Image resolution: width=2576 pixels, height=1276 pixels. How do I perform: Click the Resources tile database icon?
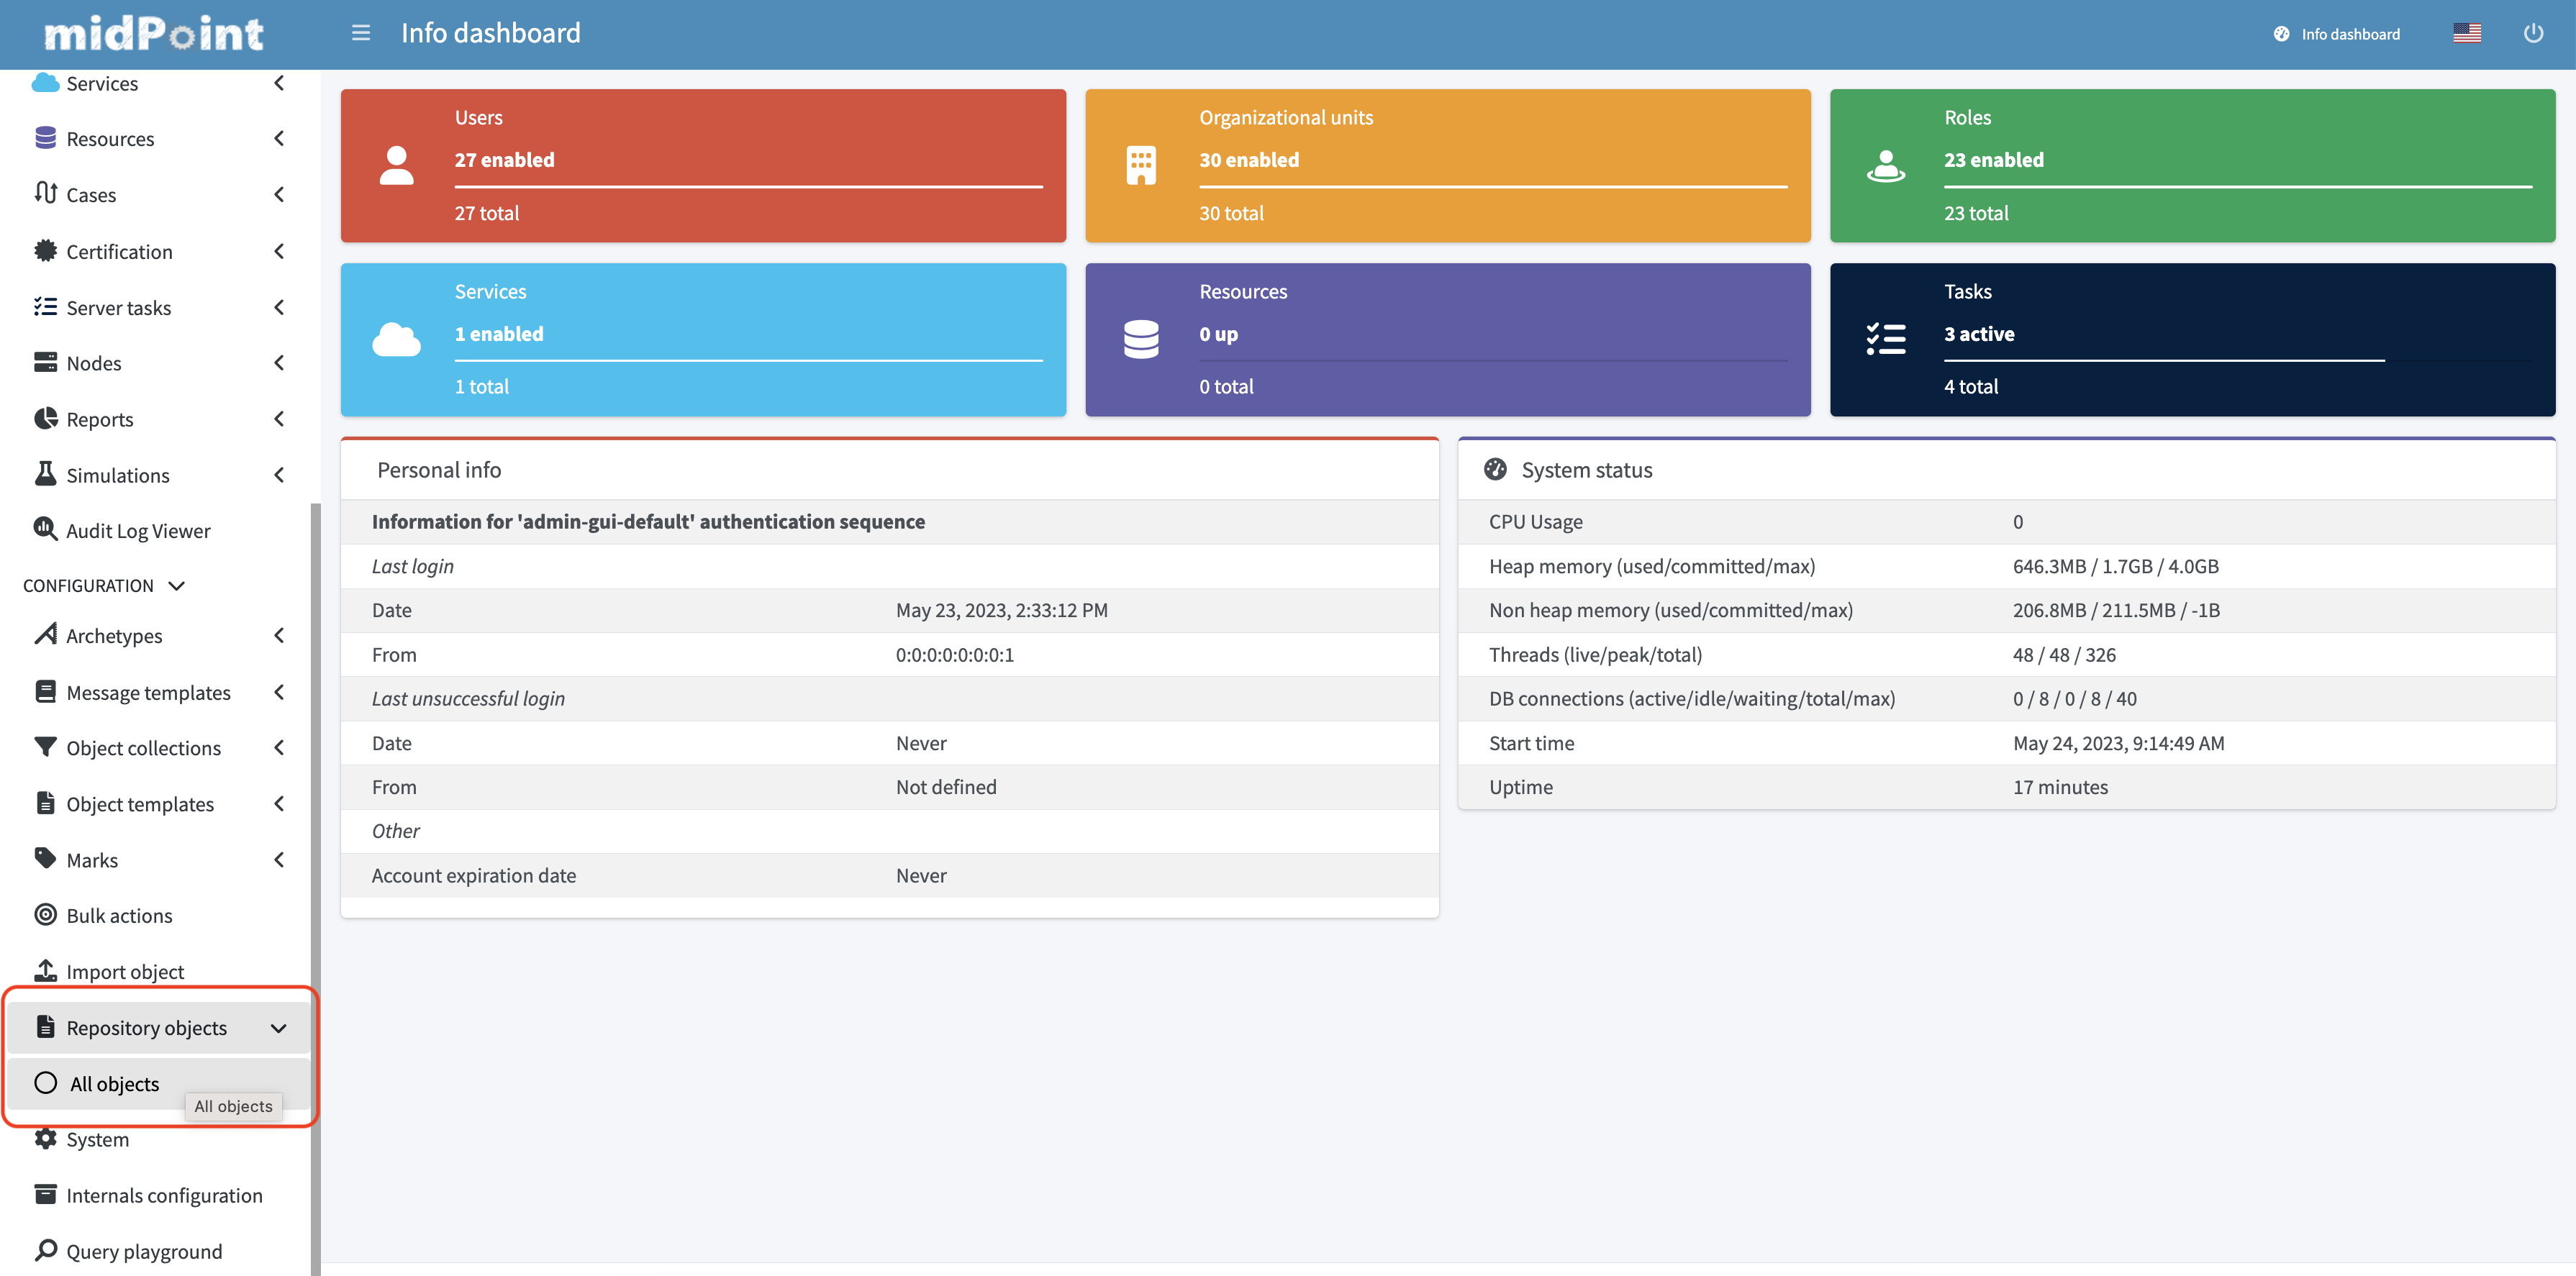tap(1141, 340)
